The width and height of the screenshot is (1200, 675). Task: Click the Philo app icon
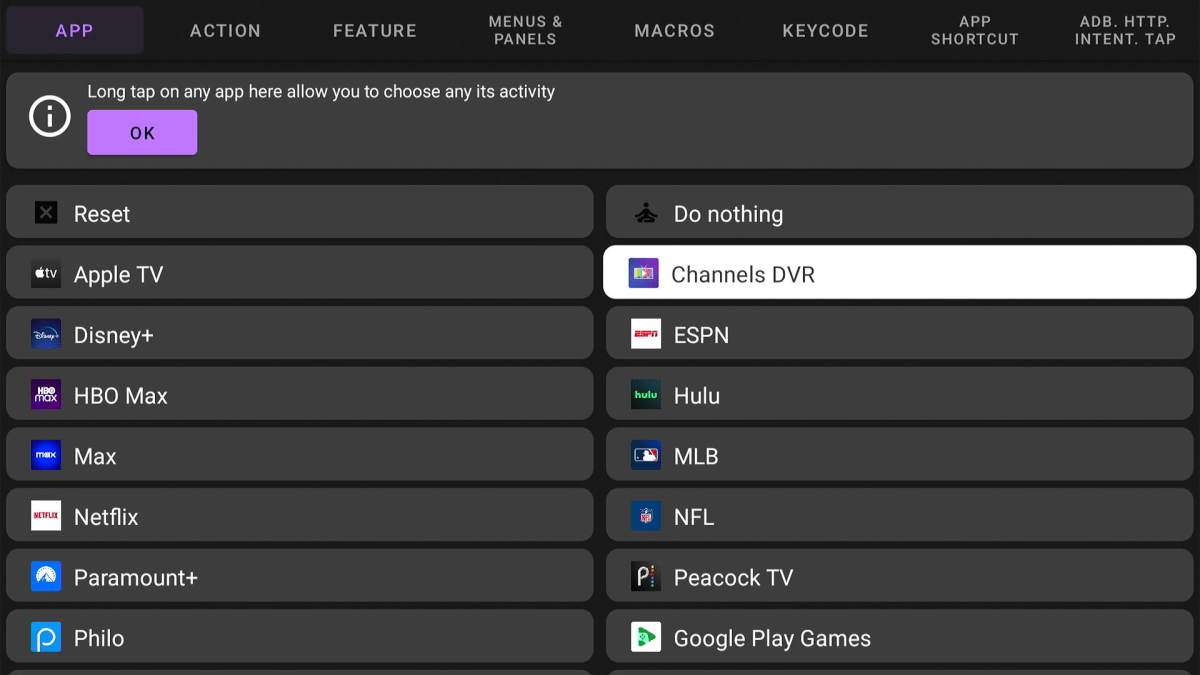(46, 638)
